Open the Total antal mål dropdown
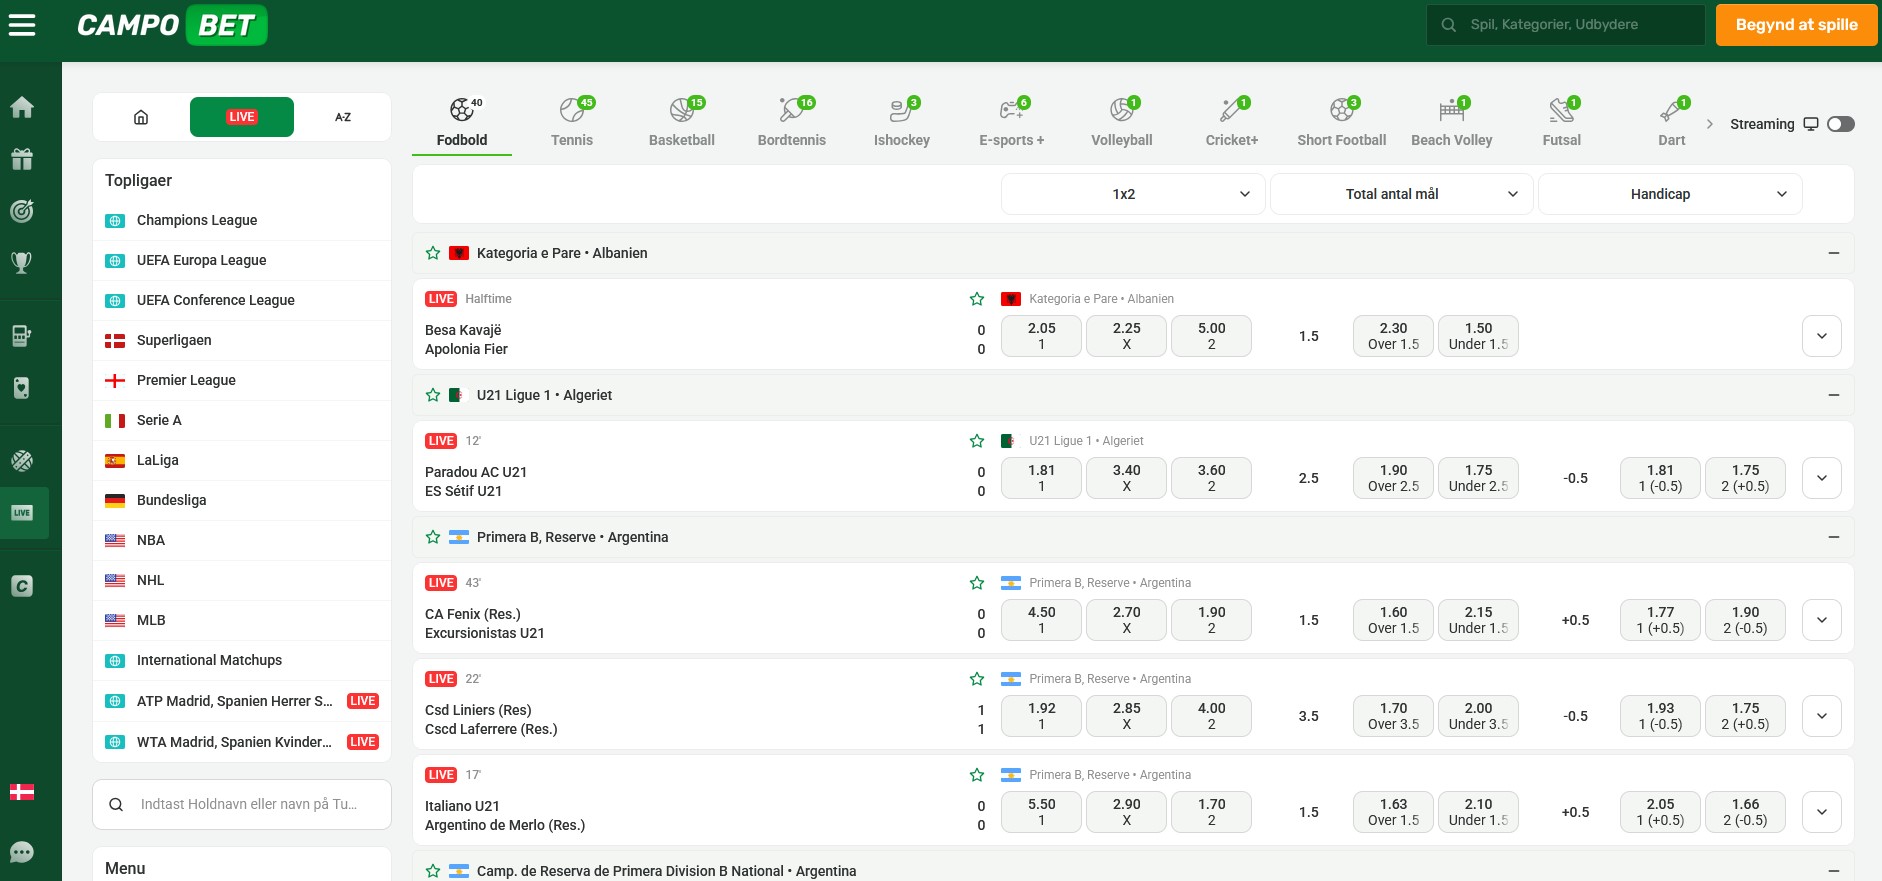The height and width of the screenshot is (881, 1882). [x=1401, y=194]
